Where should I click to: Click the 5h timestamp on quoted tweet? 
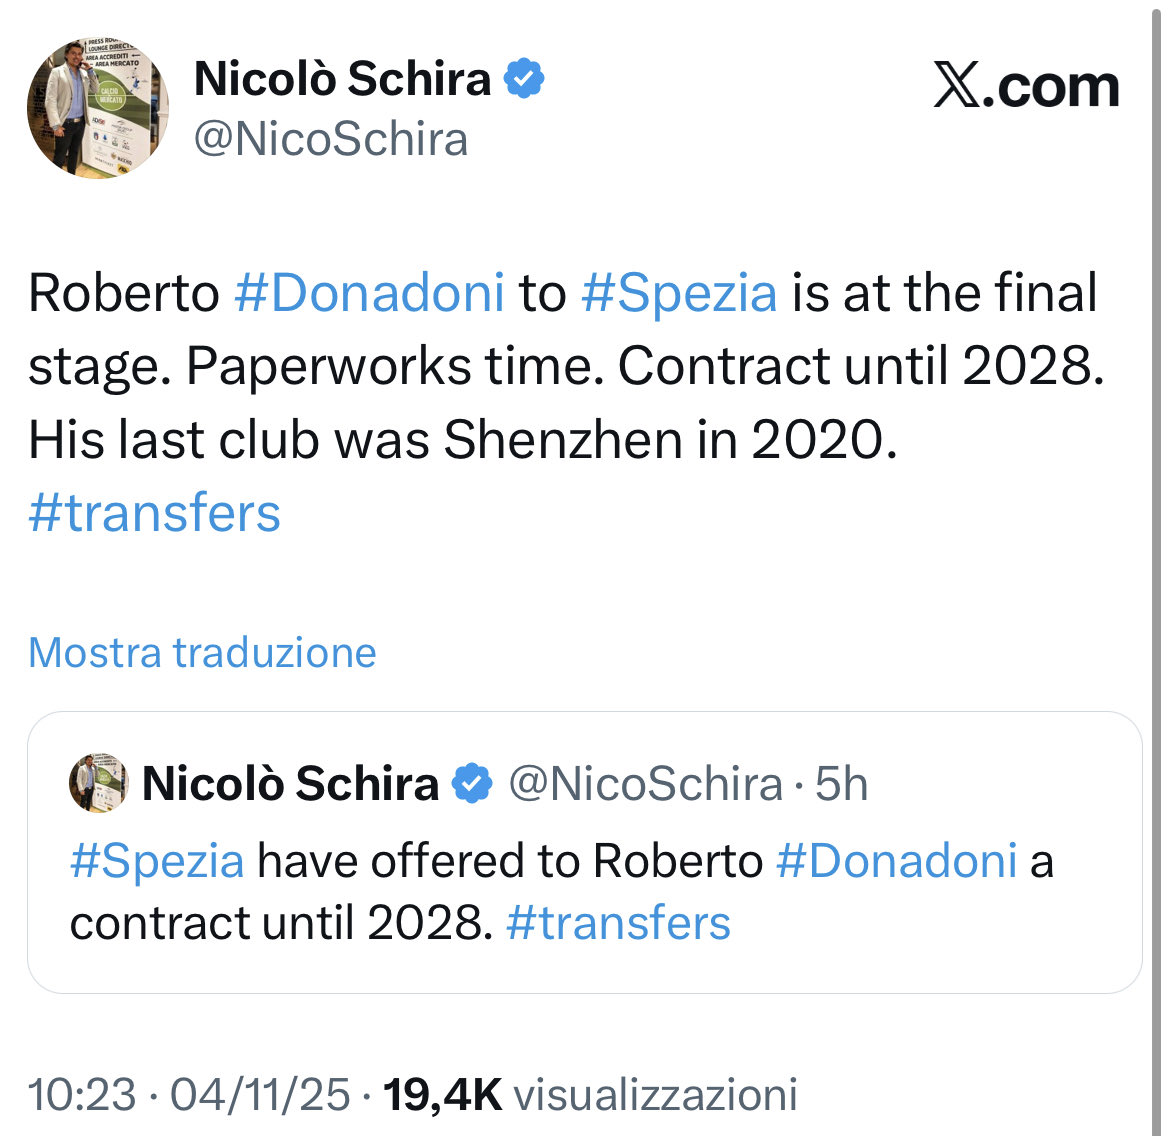841,784
